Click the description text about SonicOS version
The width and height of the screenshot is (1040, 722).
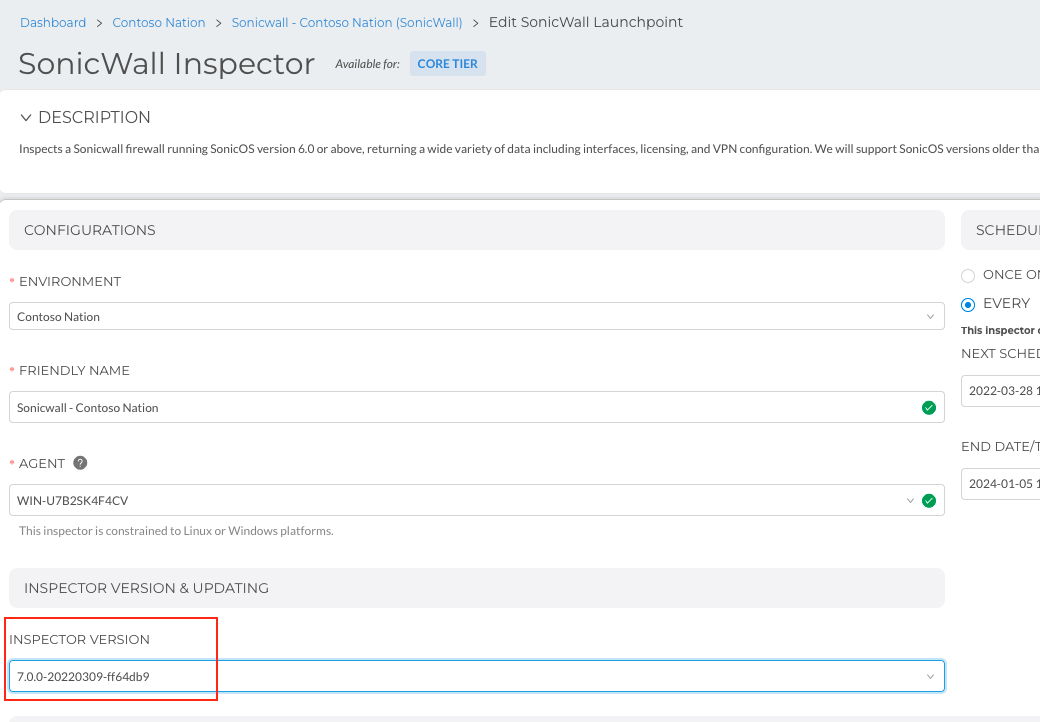coord(529,149)
